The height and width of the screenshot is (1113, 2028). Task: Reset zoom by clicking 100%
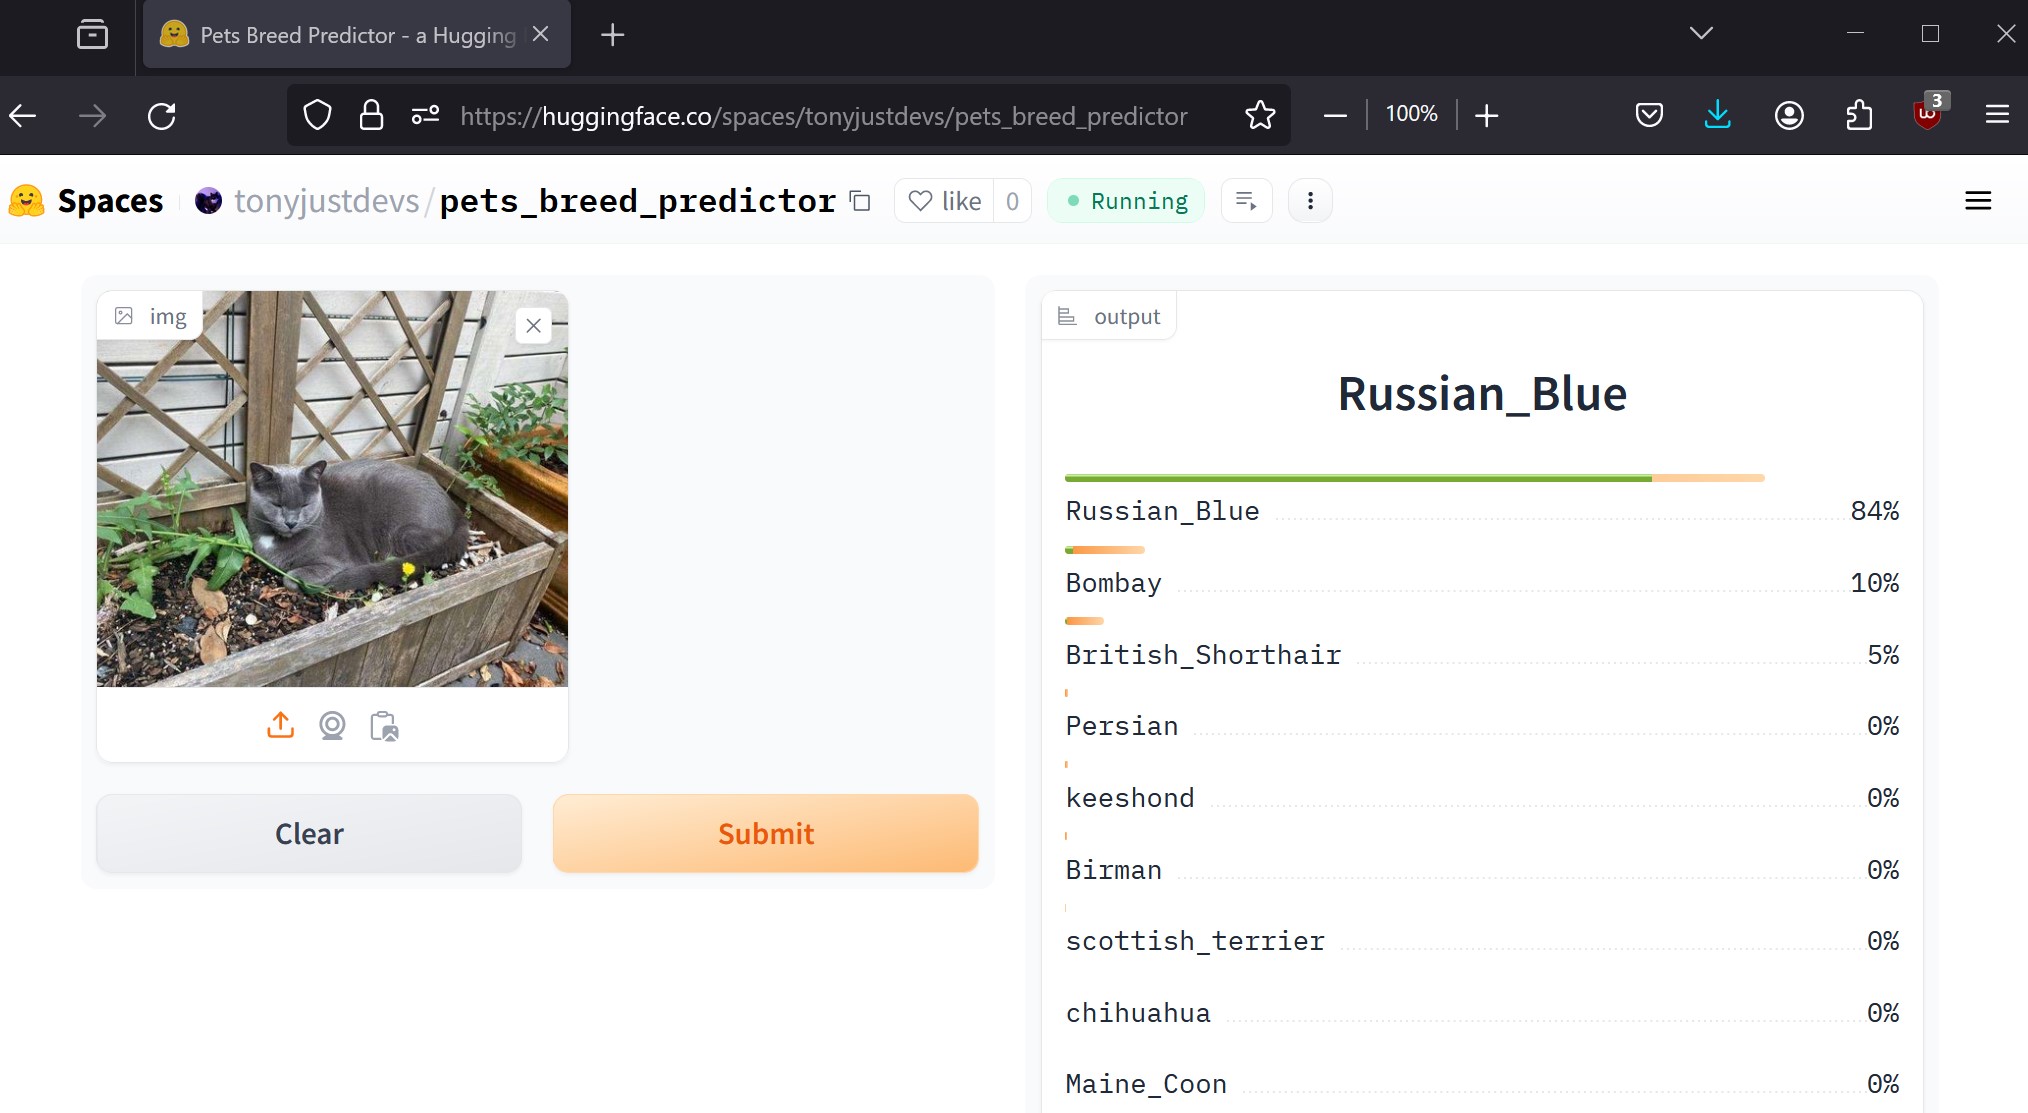(1411, 114)
